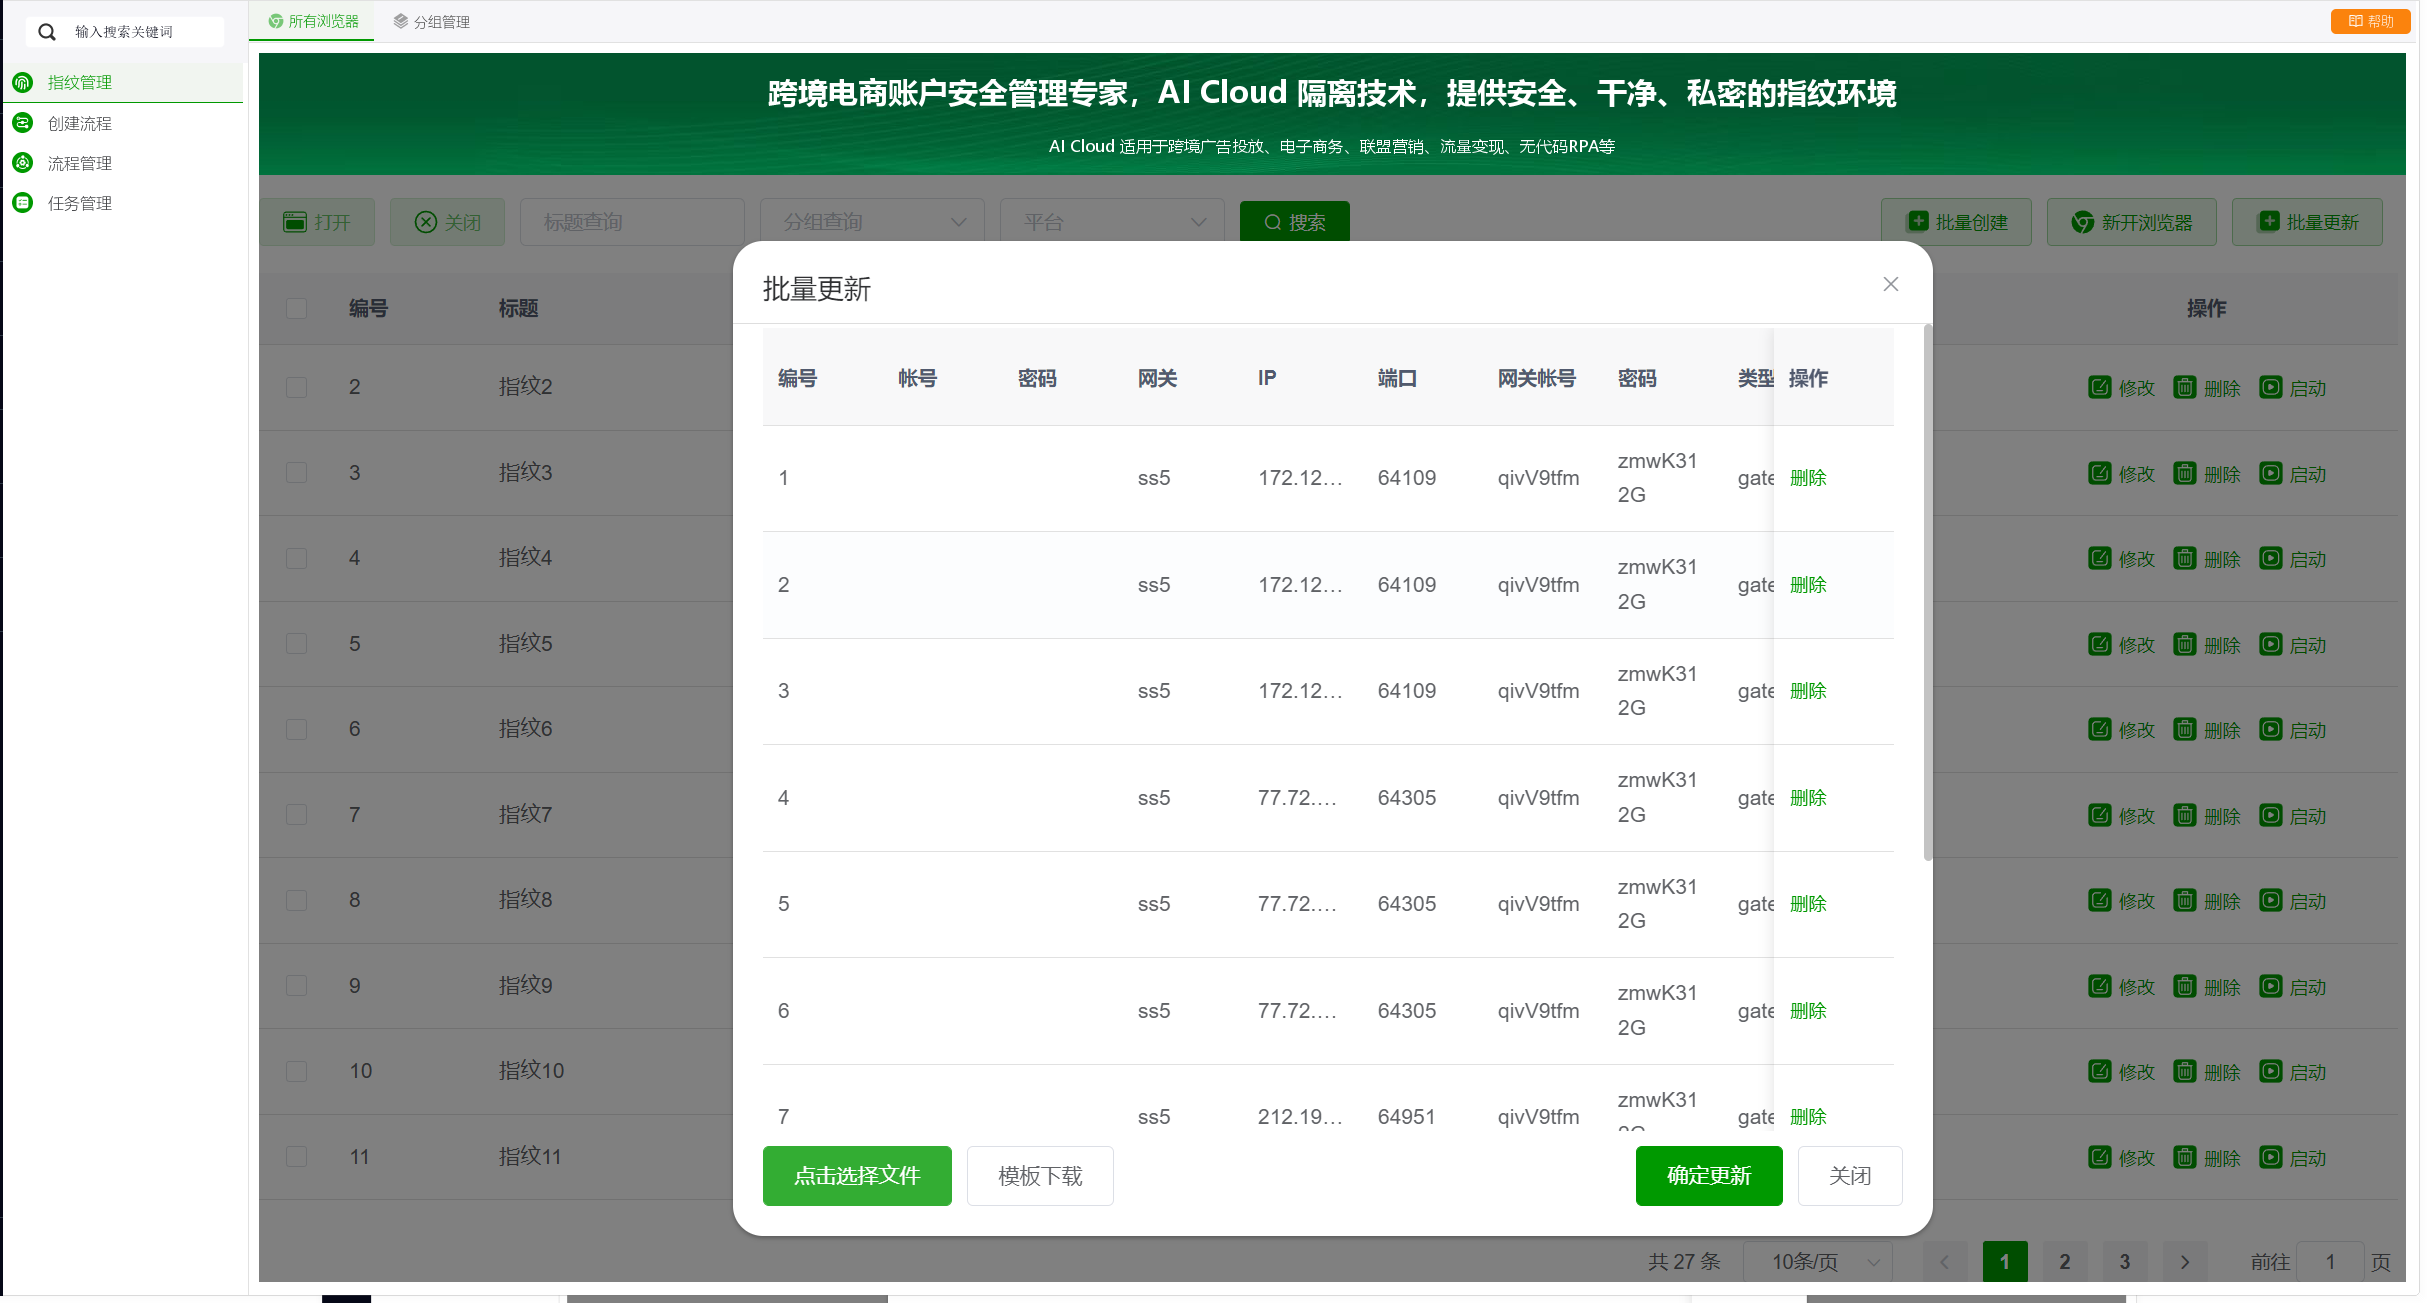Screen dimensions: 2427x1303
Task: Click the 批量更新 plus icon in toolbar
Action: coord(2268,221)
